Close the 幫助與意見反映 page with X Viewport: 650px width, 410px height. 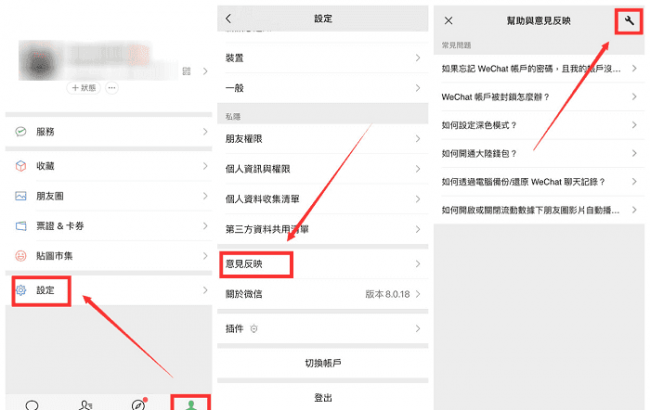point(449,20)
